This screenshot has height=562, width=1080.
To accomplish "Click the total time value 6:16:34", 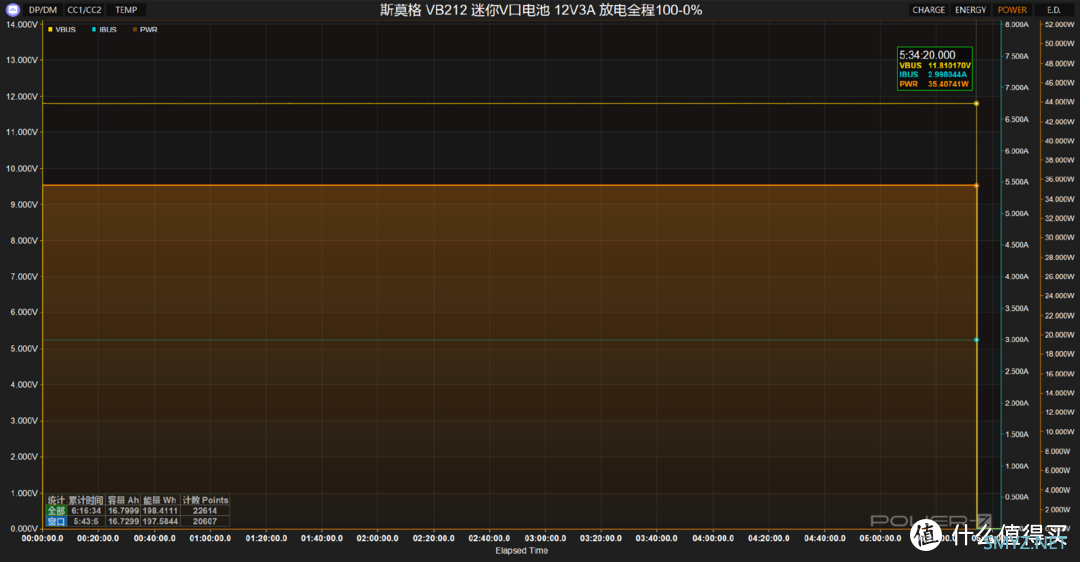I will (x=86, y=511).
